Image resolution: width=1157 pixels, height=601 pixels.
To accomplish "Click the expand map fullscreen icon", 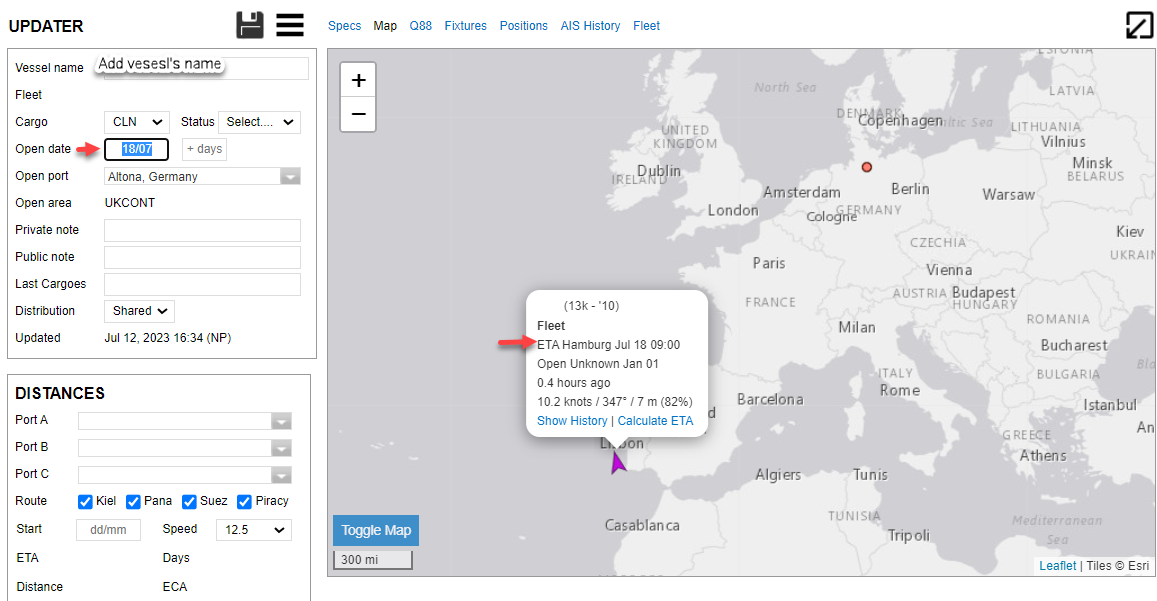I will [x=1139, y=25].
